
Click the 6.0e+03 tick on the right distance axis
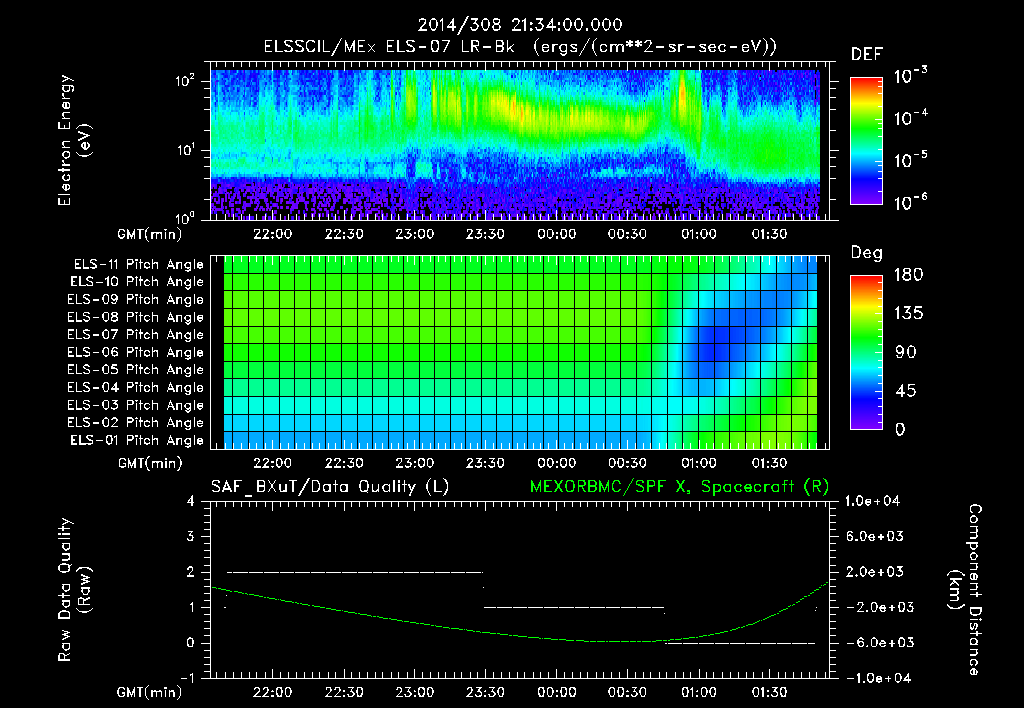coord(875,537)
